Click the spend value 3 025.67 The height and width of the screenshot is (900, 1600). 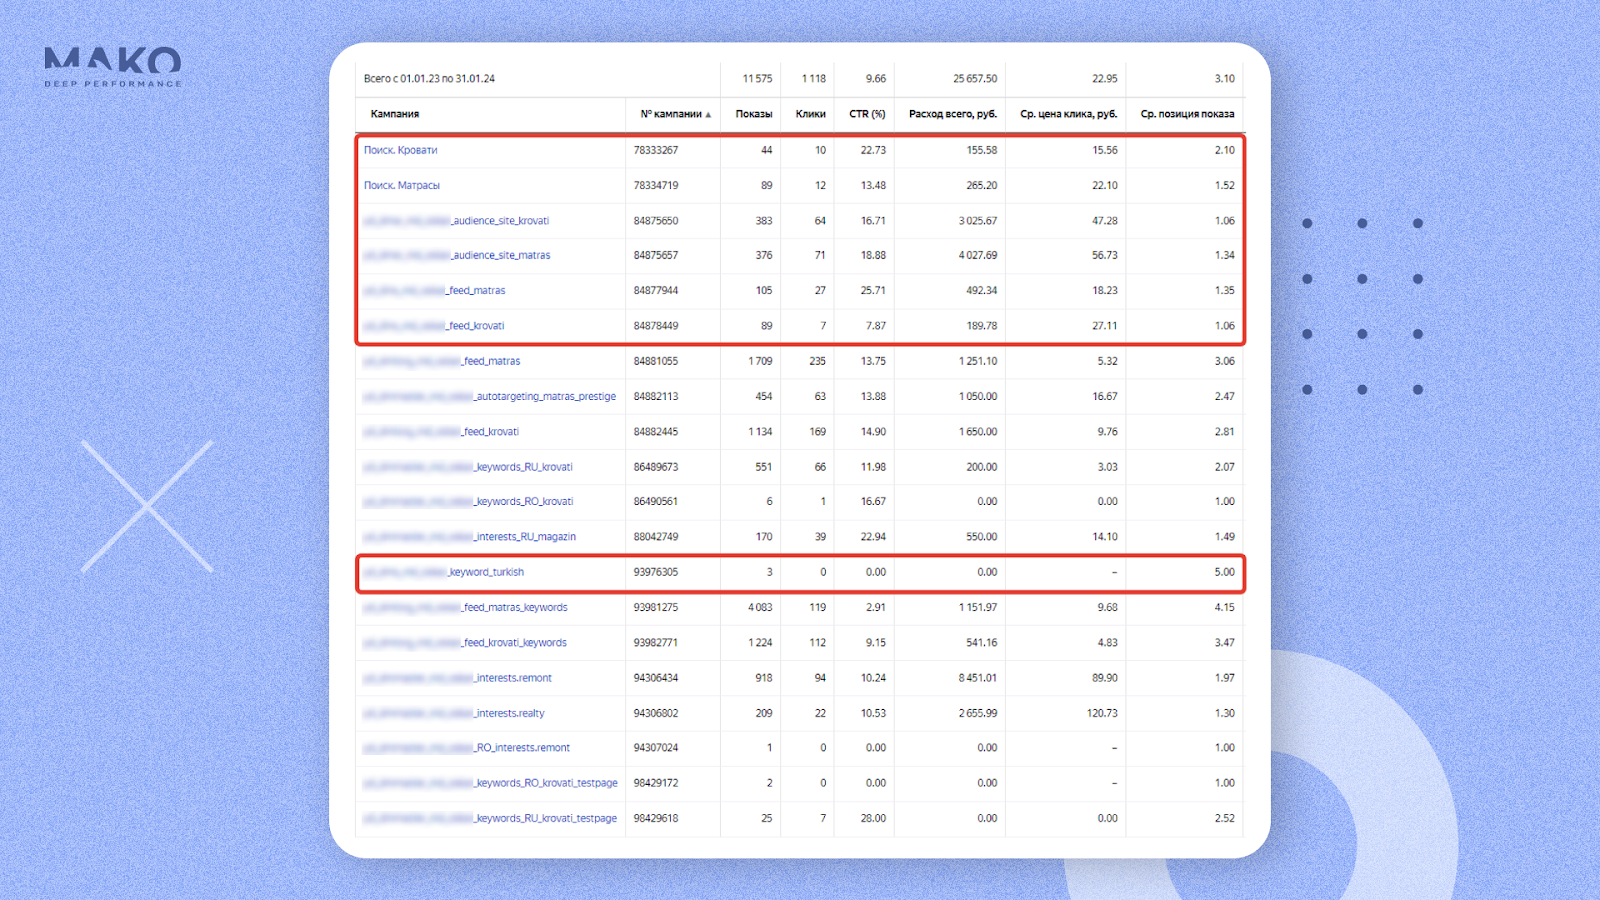(x=978, y=221)
